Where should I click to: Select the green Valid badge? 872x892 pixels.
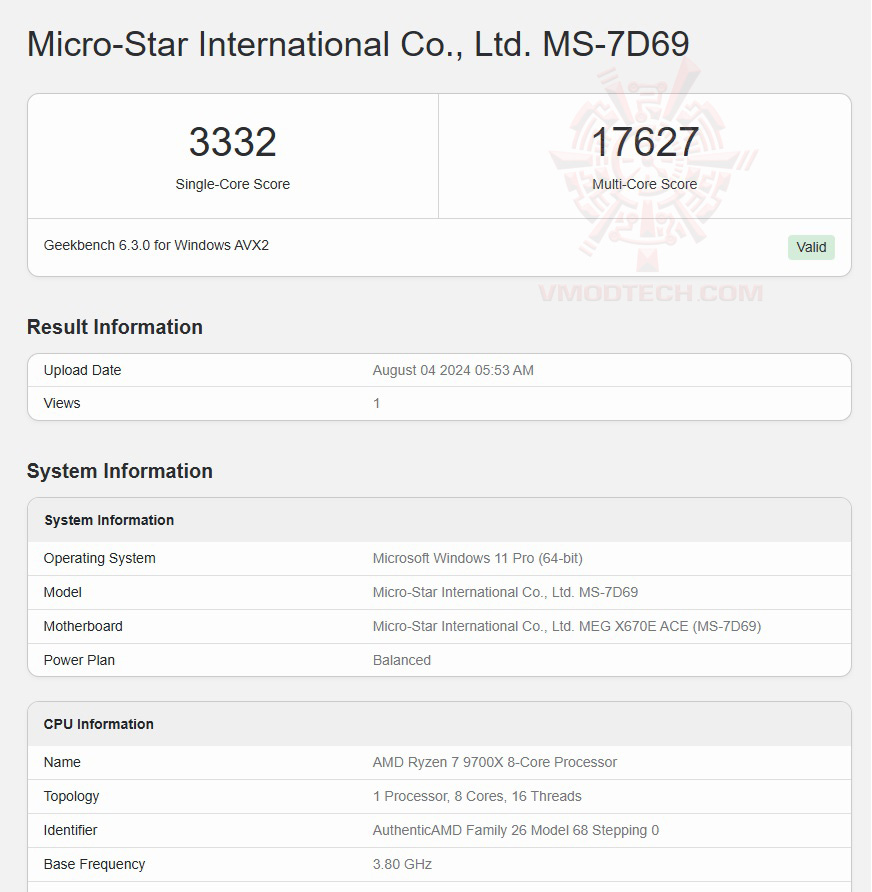(811, 247)
